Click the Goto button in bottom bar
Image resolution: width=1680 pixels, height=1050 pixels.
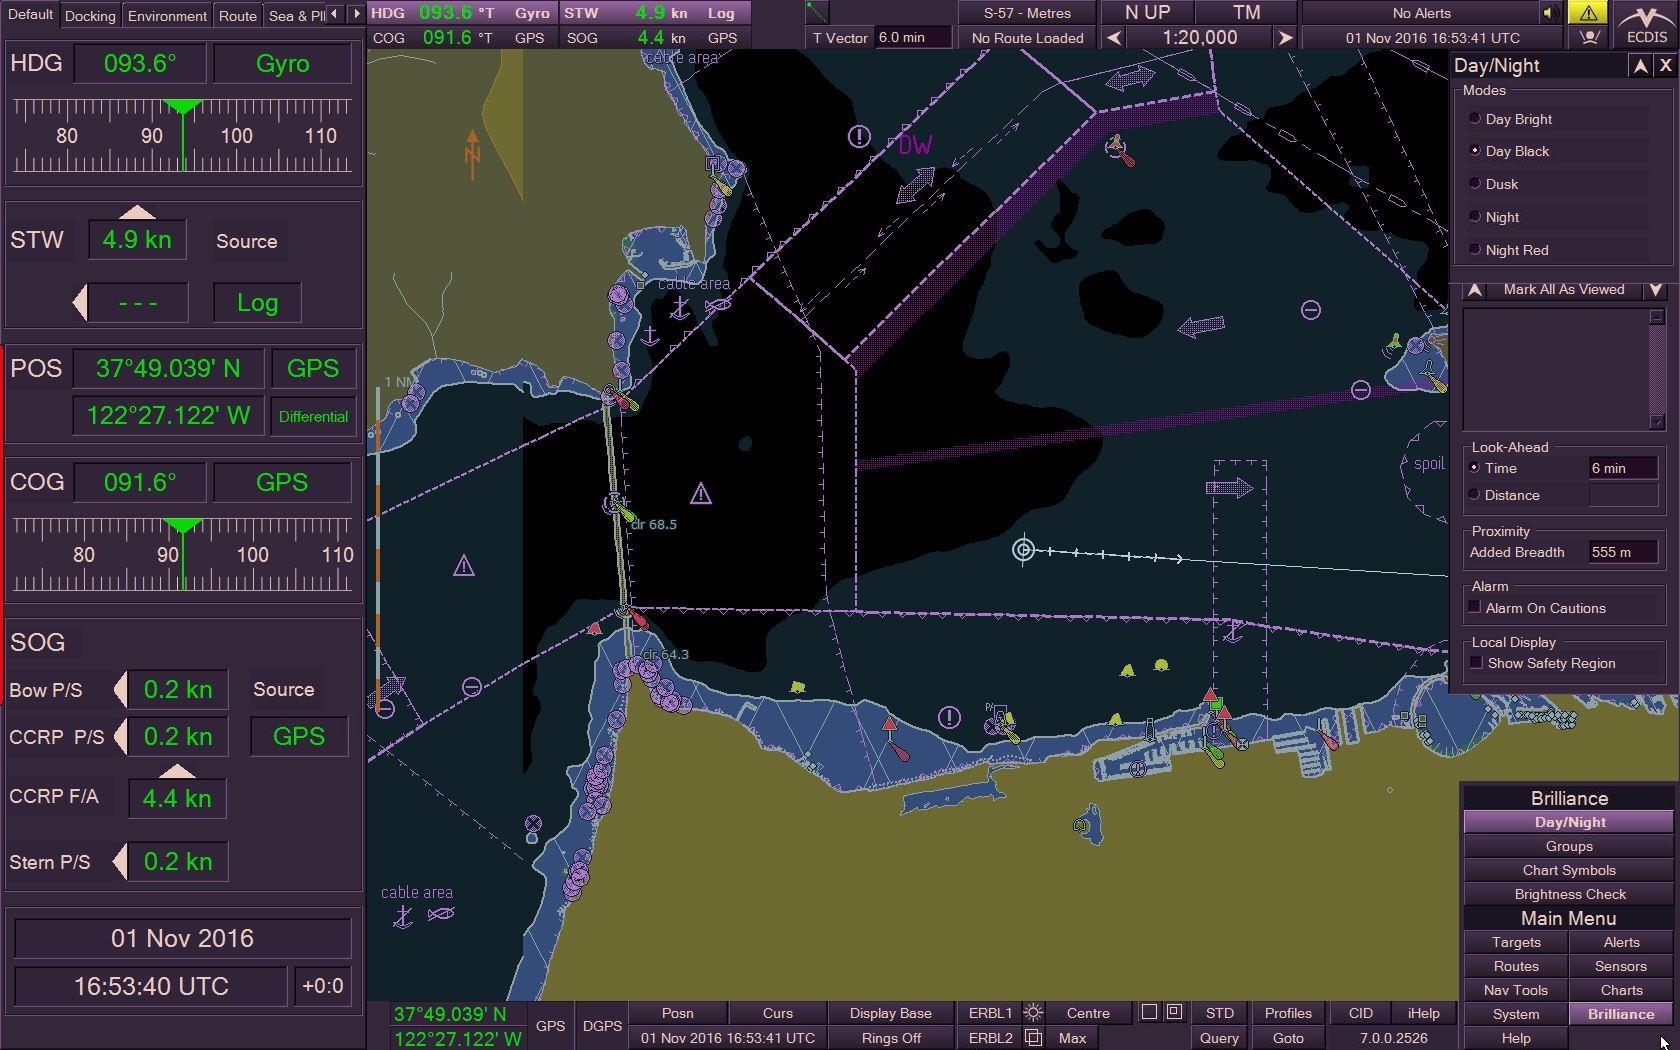pos(1288,1038)
